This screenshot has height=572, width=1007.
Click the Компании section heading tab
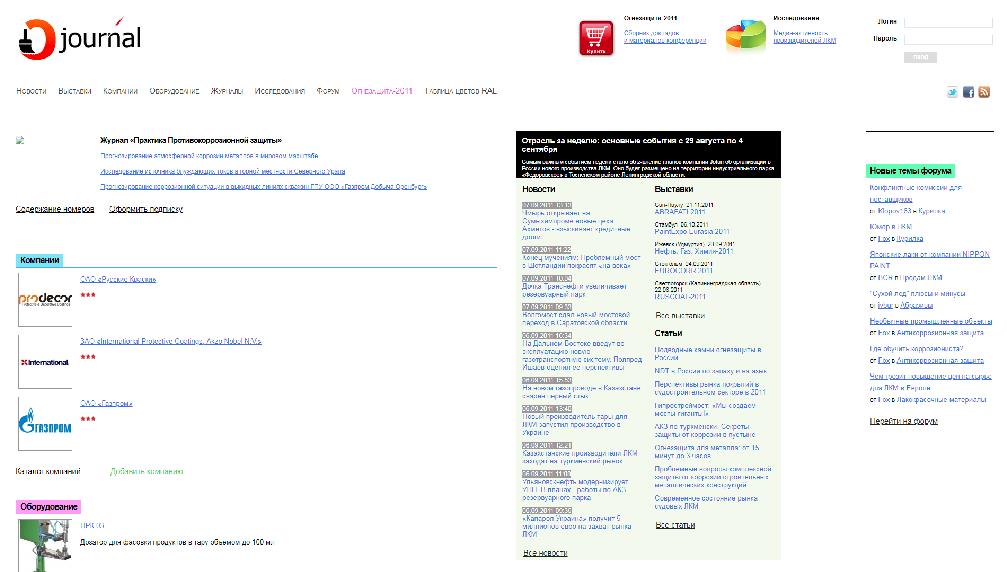(x=40, y=260)
